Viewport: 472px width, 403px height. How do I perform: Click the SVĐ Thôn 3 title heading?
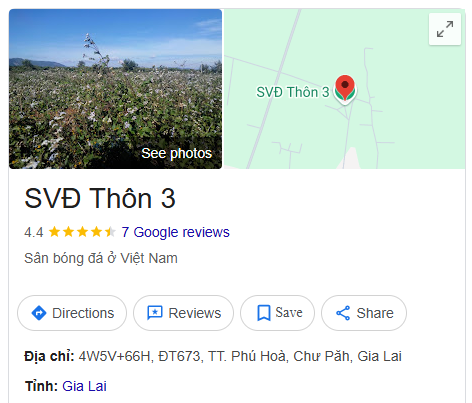click(x=100, y=199)
